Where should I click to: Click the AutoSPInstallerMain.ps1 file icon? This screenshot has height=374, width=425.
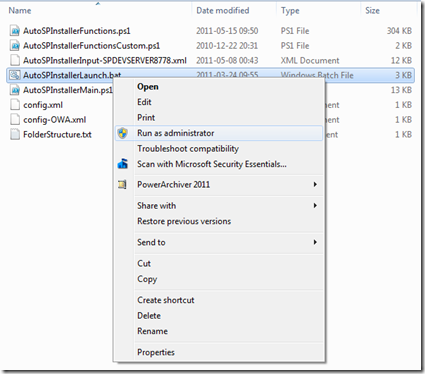[15, 90]
